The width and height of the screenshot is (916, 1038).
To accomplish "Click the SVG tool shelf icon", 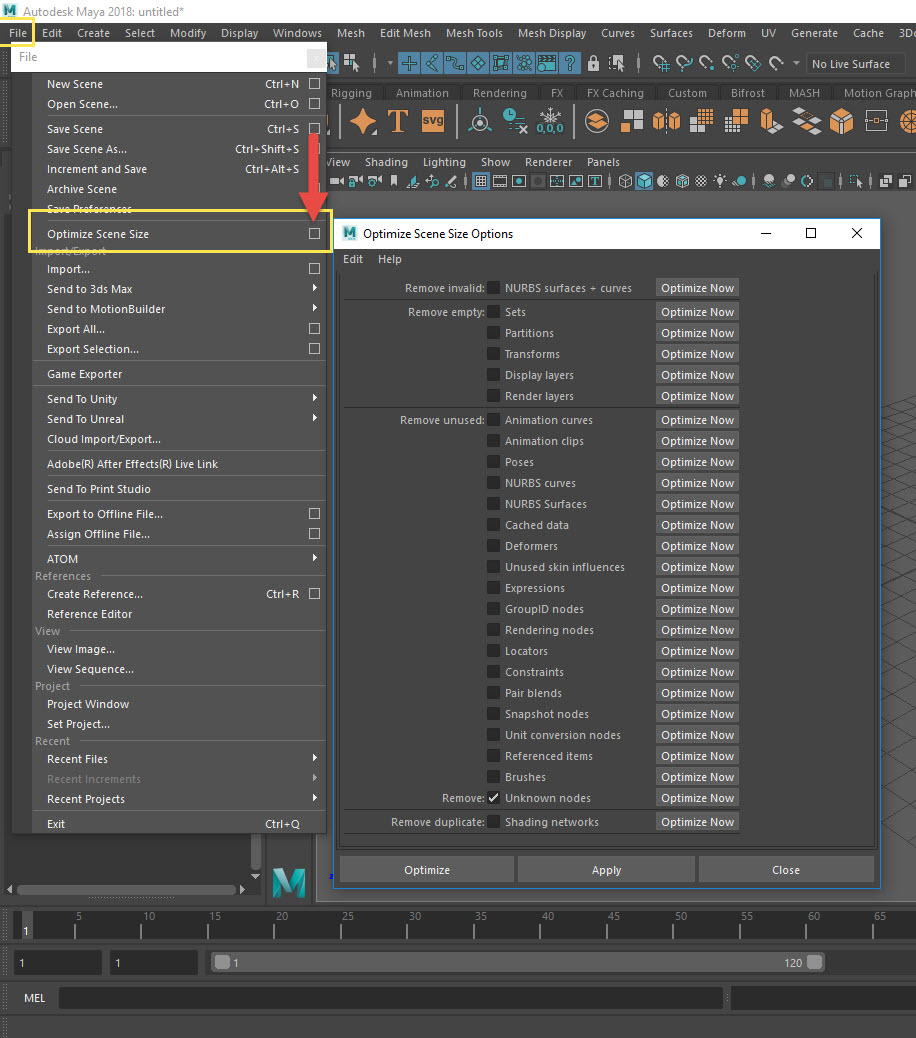I will click(433, 120).
